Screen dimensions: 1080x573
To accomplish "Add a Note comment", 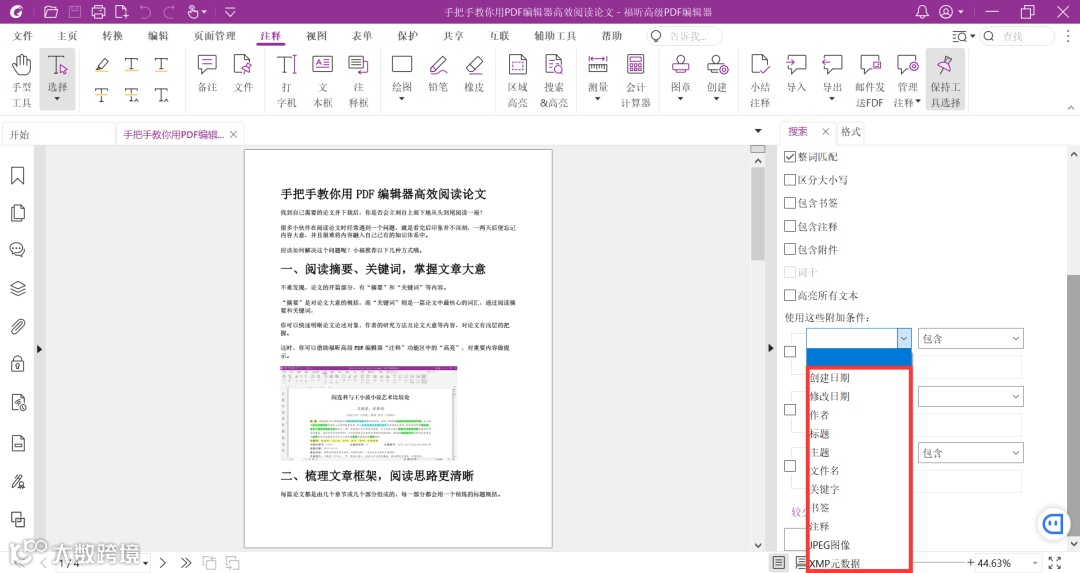I will pyautogui.click(x=207, y=74).
